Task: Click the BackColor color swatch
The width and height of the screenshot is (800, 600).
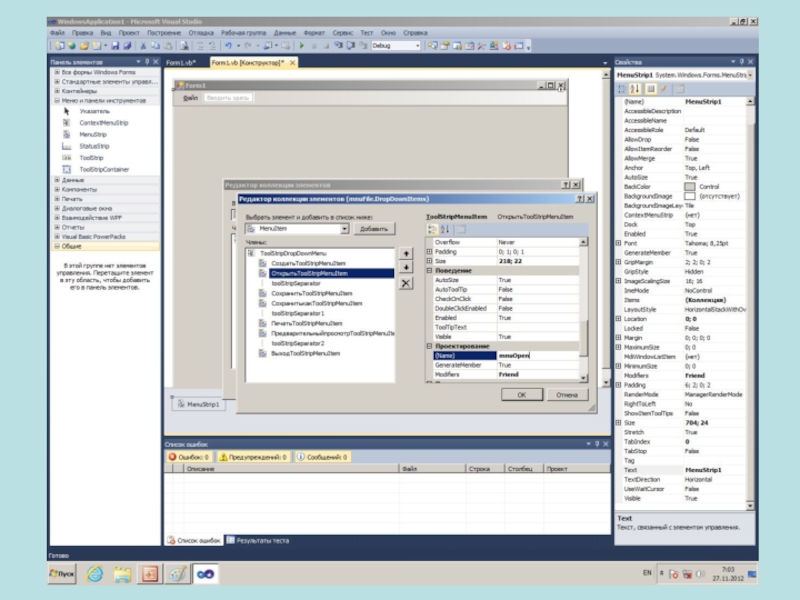Action: (x=690, y=187)
